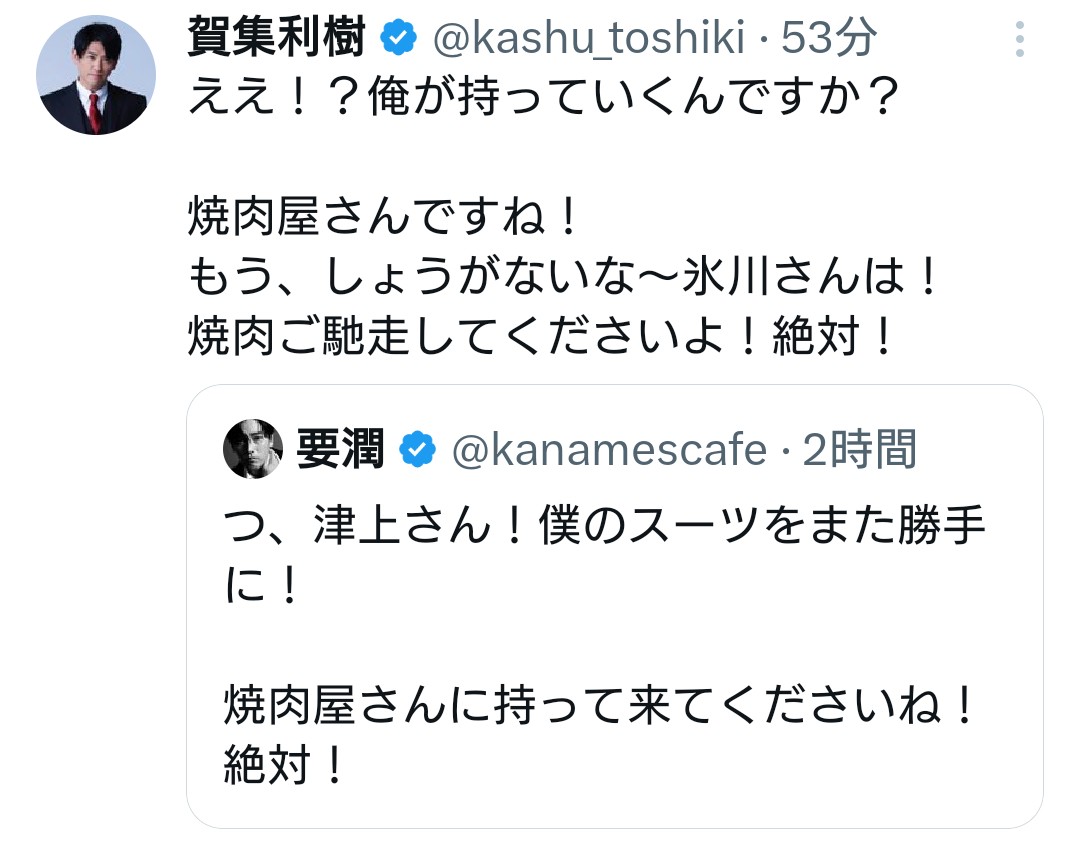Click quoted line 焼肉屋さんに持って来てくださいね！
The width and height of the screenshot is (1080, 851).
[x=598, y=707]
